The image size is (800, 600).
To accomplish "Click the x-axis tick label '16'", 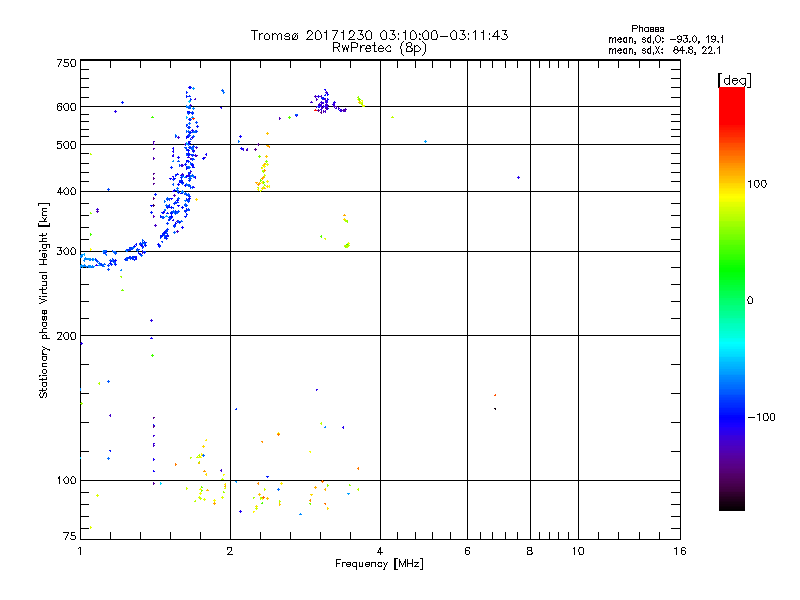I will click(680, 551).
